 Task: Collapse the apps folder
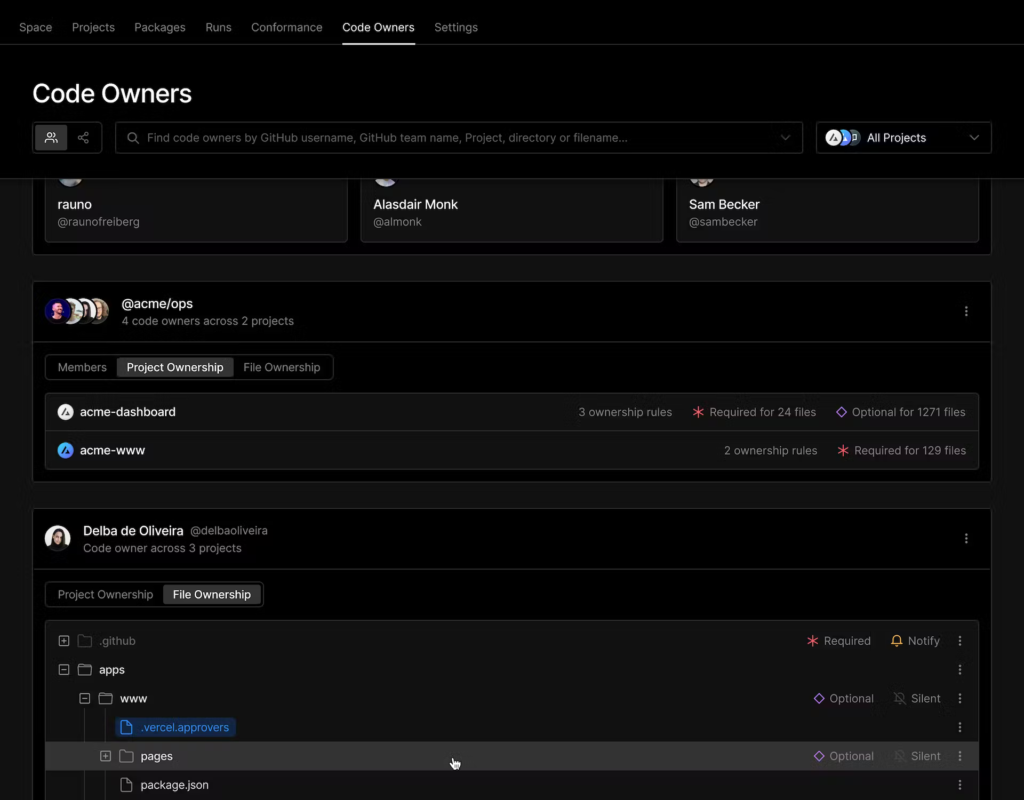click(x=64, y=670)
